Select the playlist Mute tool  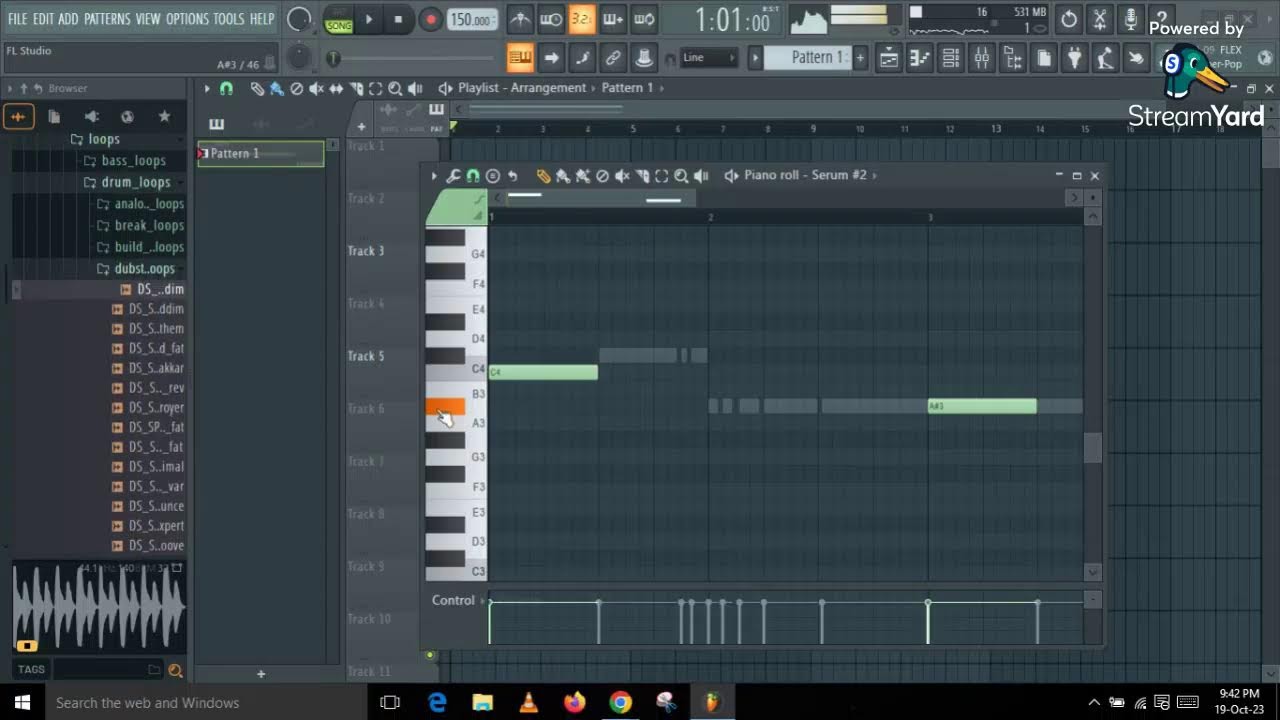[x=316, y=89]
